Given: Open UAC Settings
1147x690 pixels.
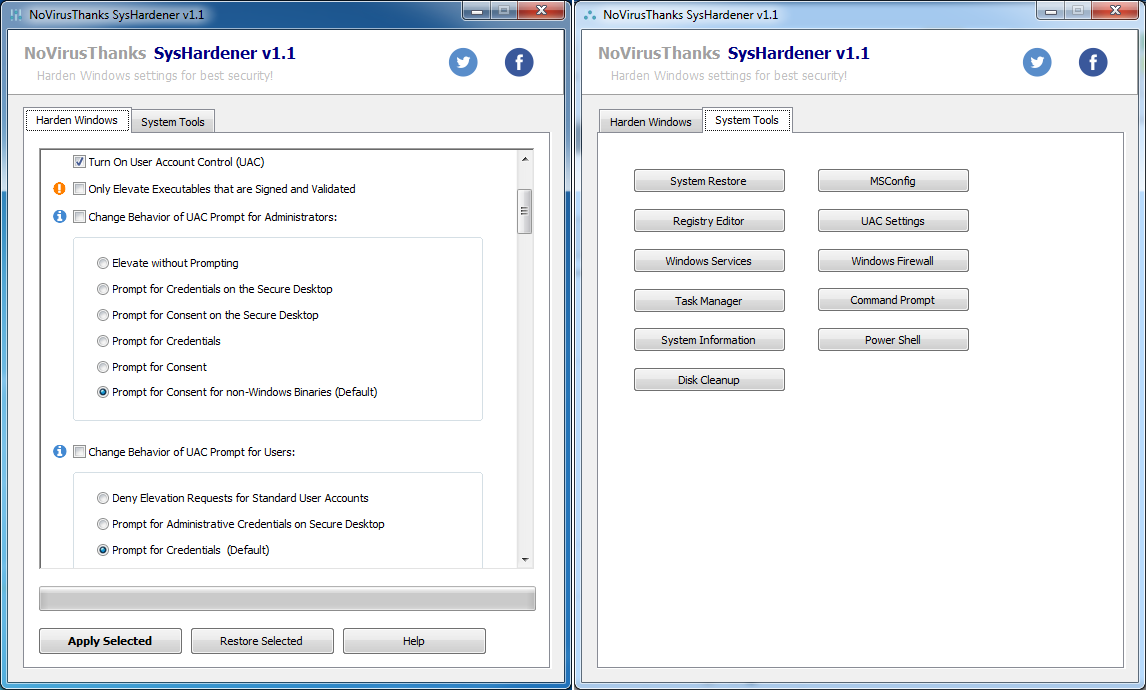Looking at the screenshot, I should click(892, 221).
